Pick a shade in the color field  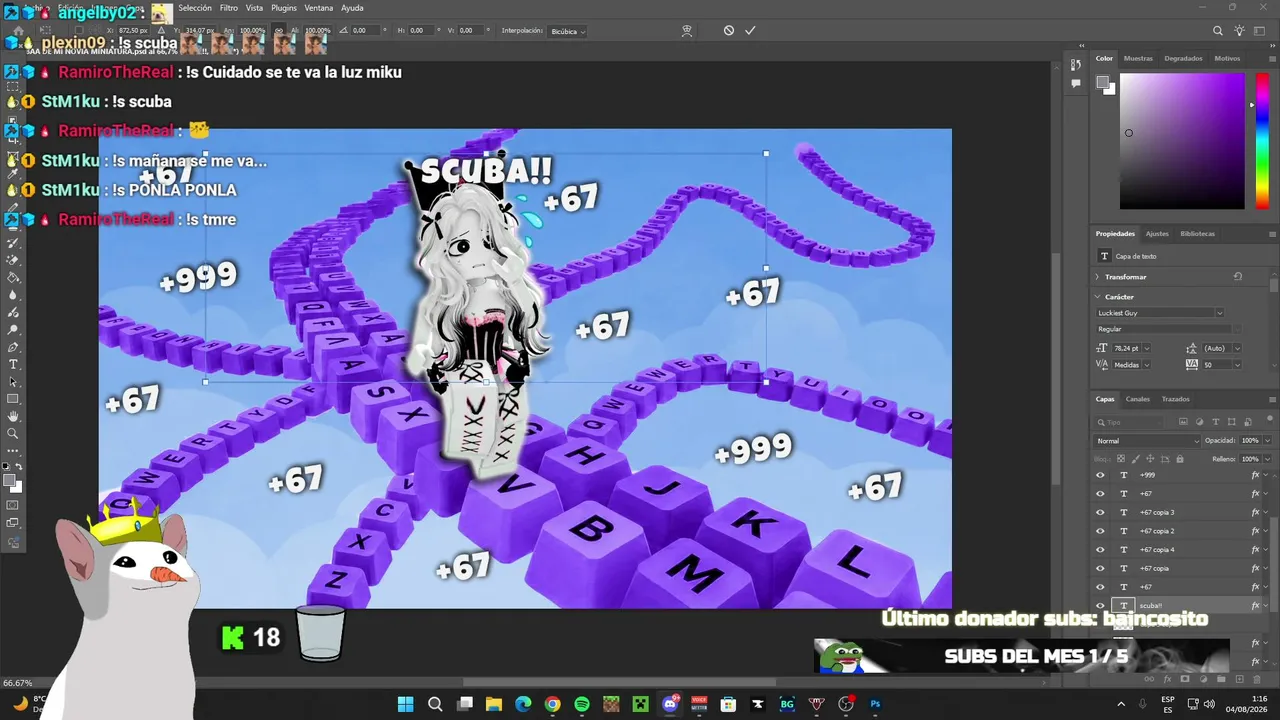pos(1182,141)
